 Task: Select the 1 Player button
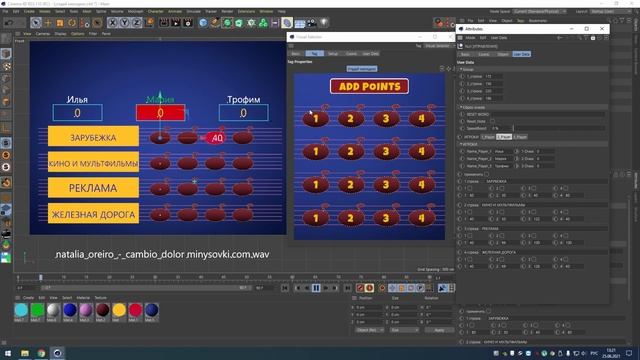488,137
